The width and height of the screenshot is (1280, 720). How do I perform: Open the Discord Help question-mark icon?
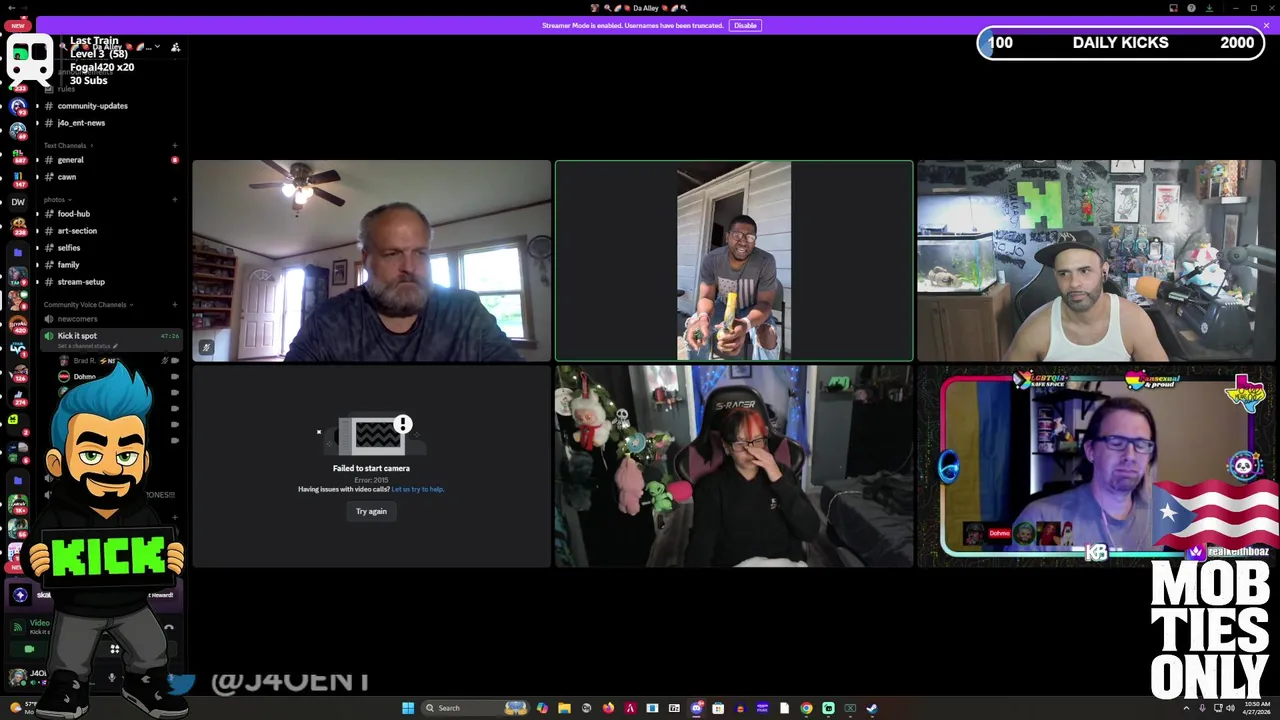click(1191, 8)
